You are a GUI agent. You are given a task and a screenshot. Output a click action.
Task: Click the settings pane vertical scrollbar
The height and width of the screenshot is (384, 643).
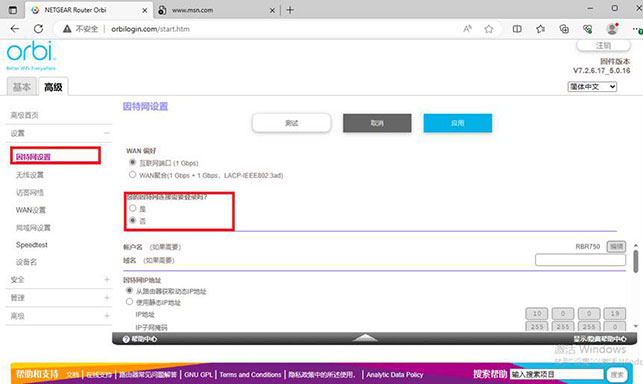click(636, 261)
